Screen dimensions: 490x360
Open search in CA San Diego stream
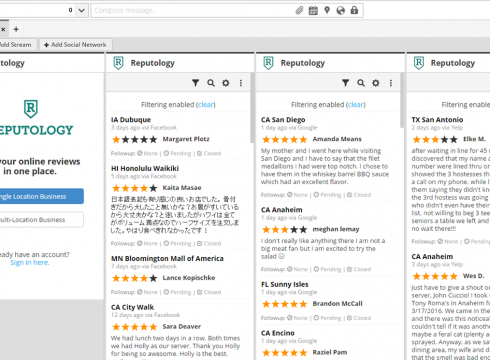point(361,83)
